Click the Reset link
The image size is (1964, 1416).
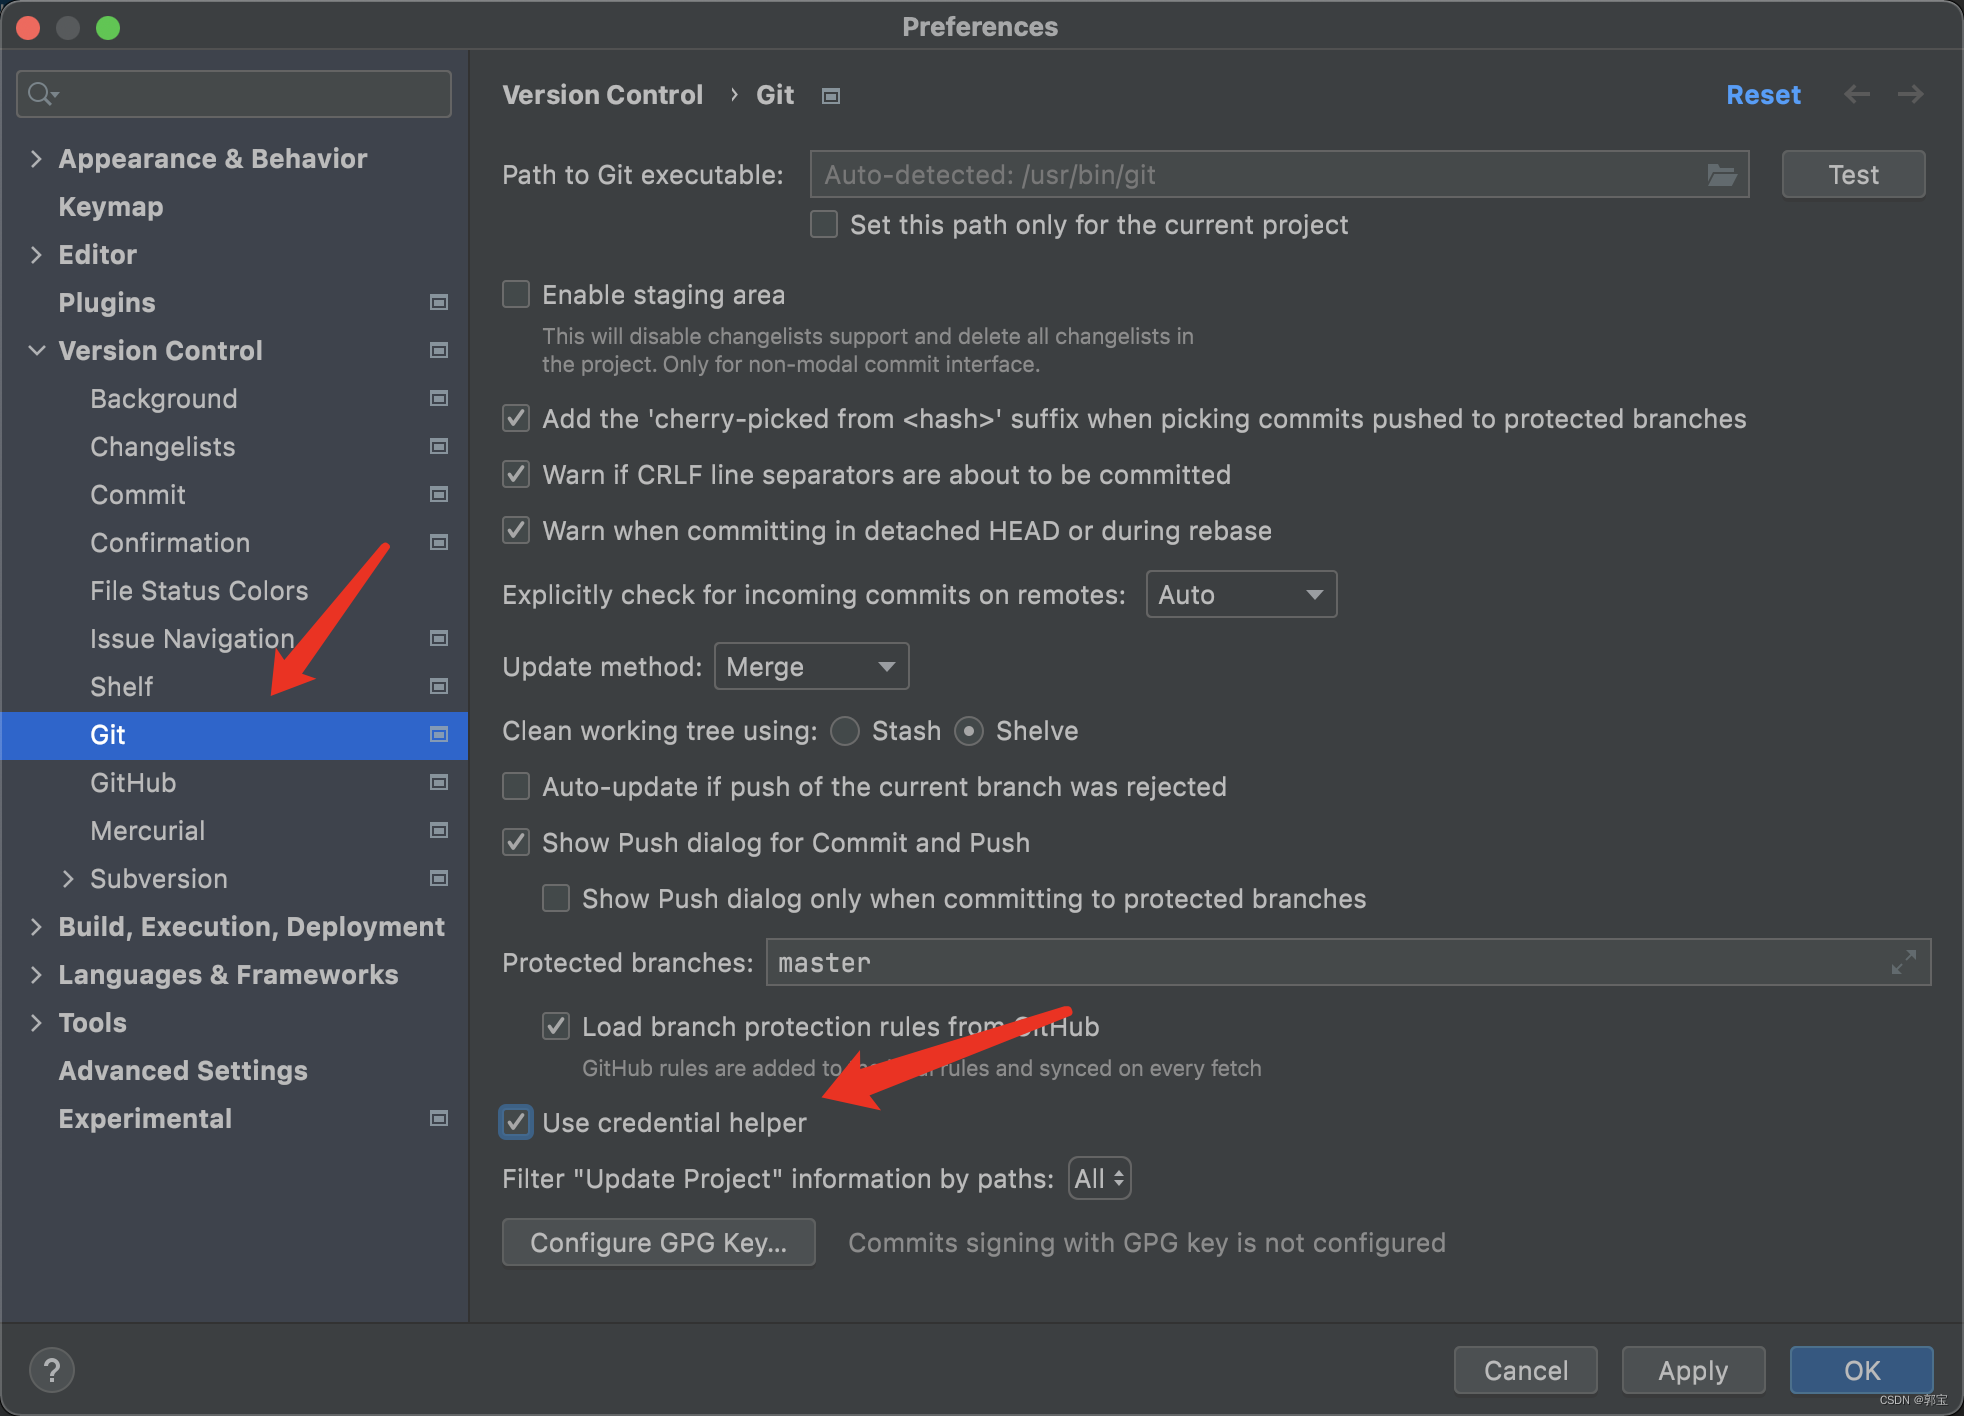1763,94
